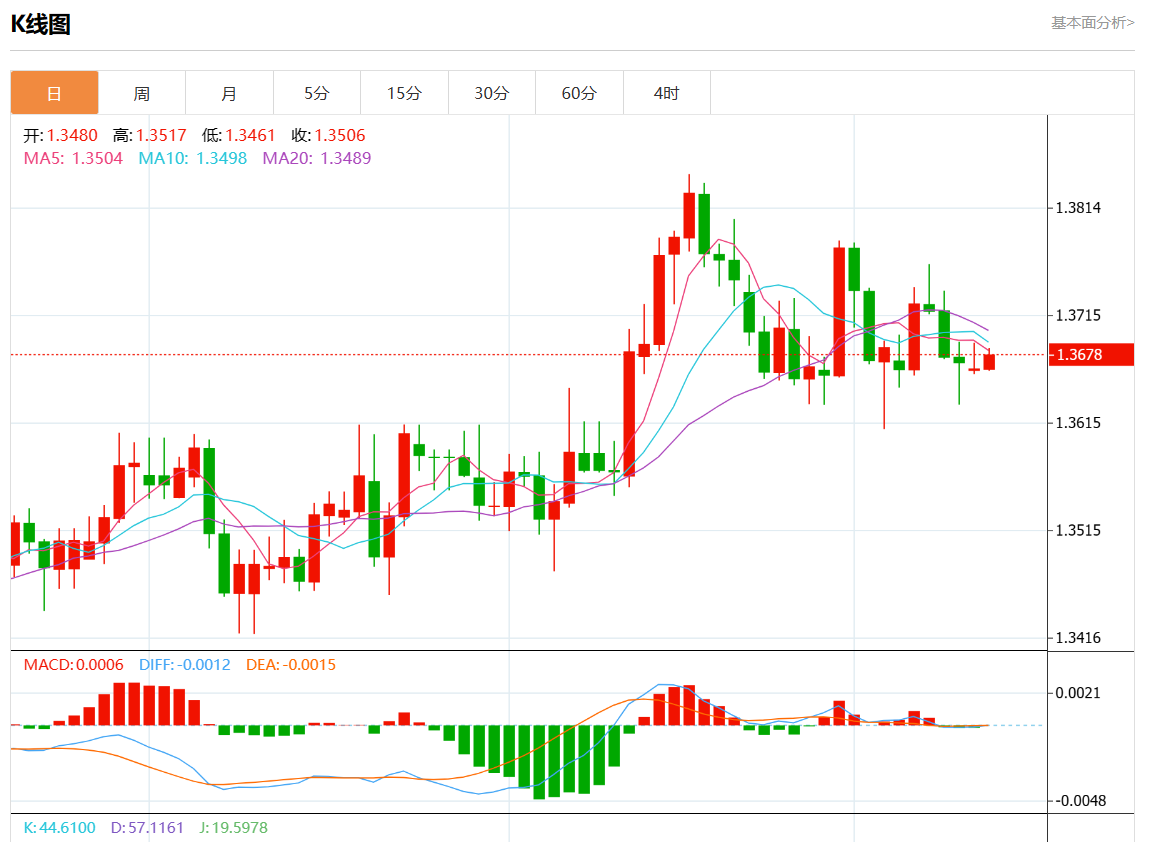Click the K线图 heading
Screen dimensions: 1153x842
tap(40, 24)
